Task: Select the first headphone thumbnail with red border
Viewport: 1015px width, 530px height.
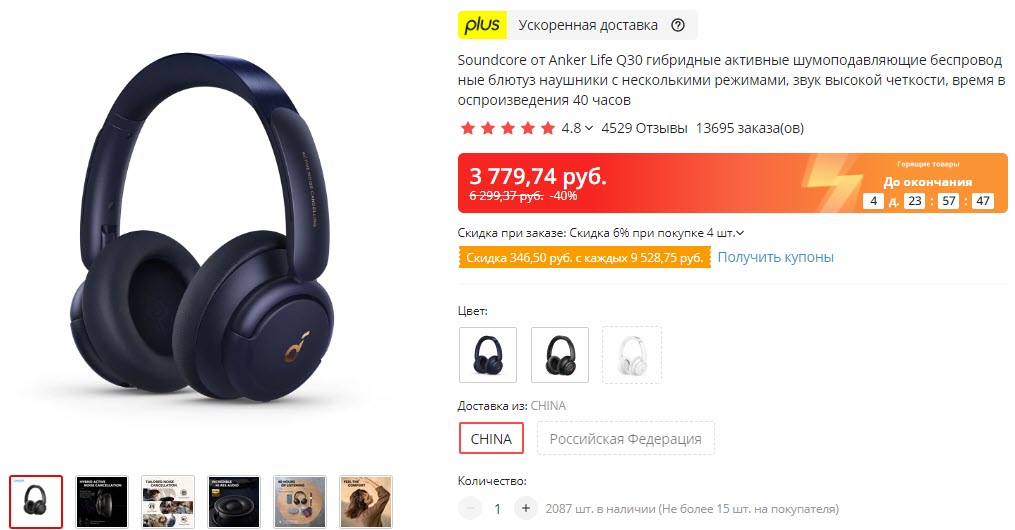Action: [x=36, y=502]
